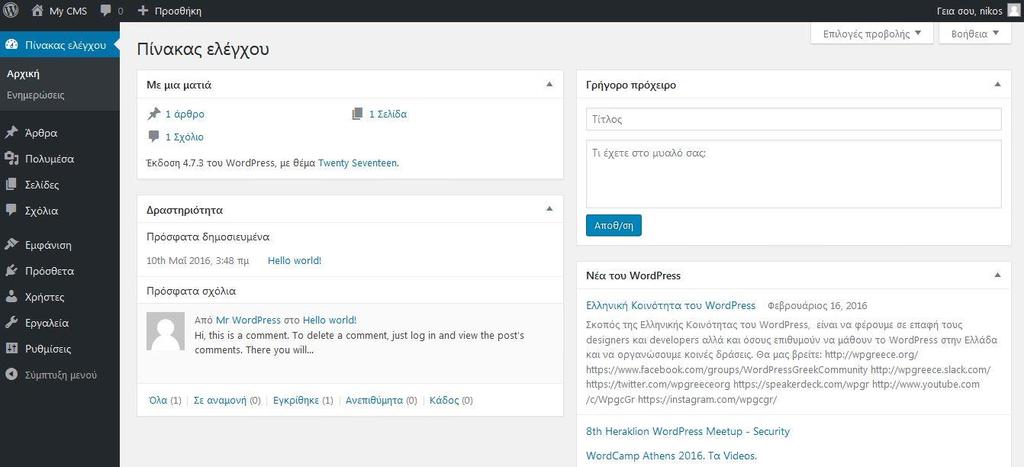Click Mr WordPress commenter avatar
1024x467 pixels.
166,331
